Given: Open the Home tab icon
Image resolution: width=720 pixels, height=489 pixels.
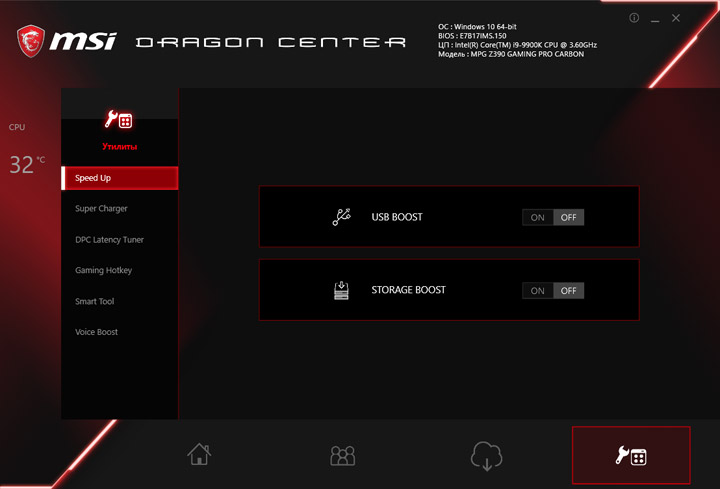Looking at the screenshot, I should tap(199, 454).
